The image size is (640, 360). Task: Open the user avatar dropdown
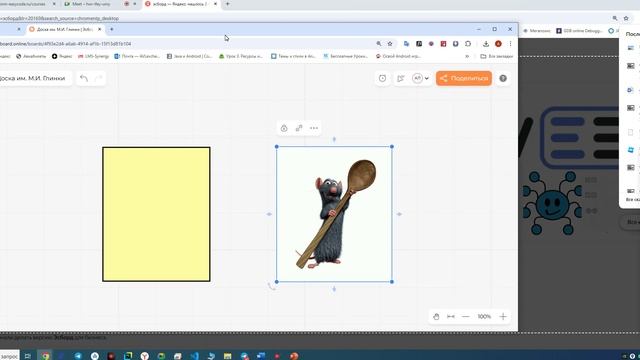click(420, 78)
